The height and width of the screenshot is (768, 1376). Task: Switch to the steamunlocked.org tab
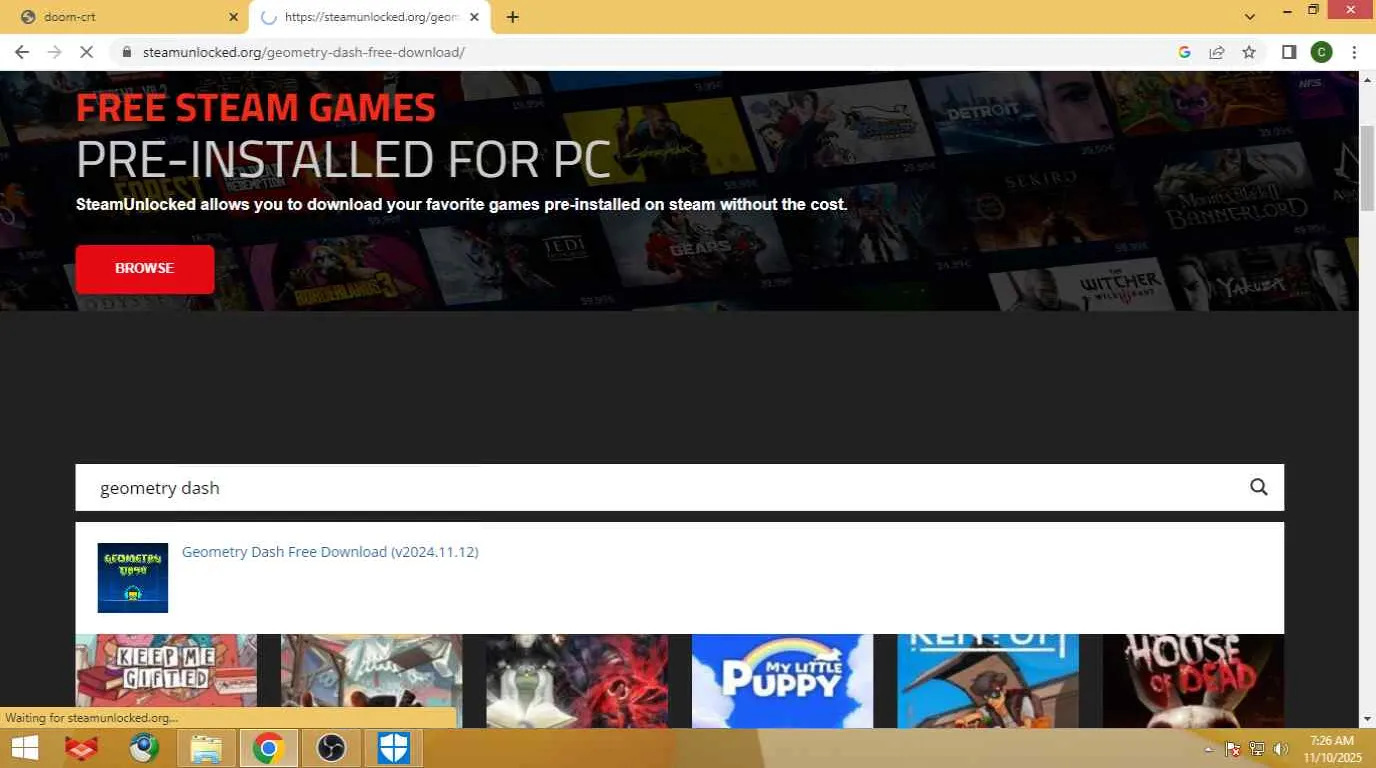(x=370, y=17)
